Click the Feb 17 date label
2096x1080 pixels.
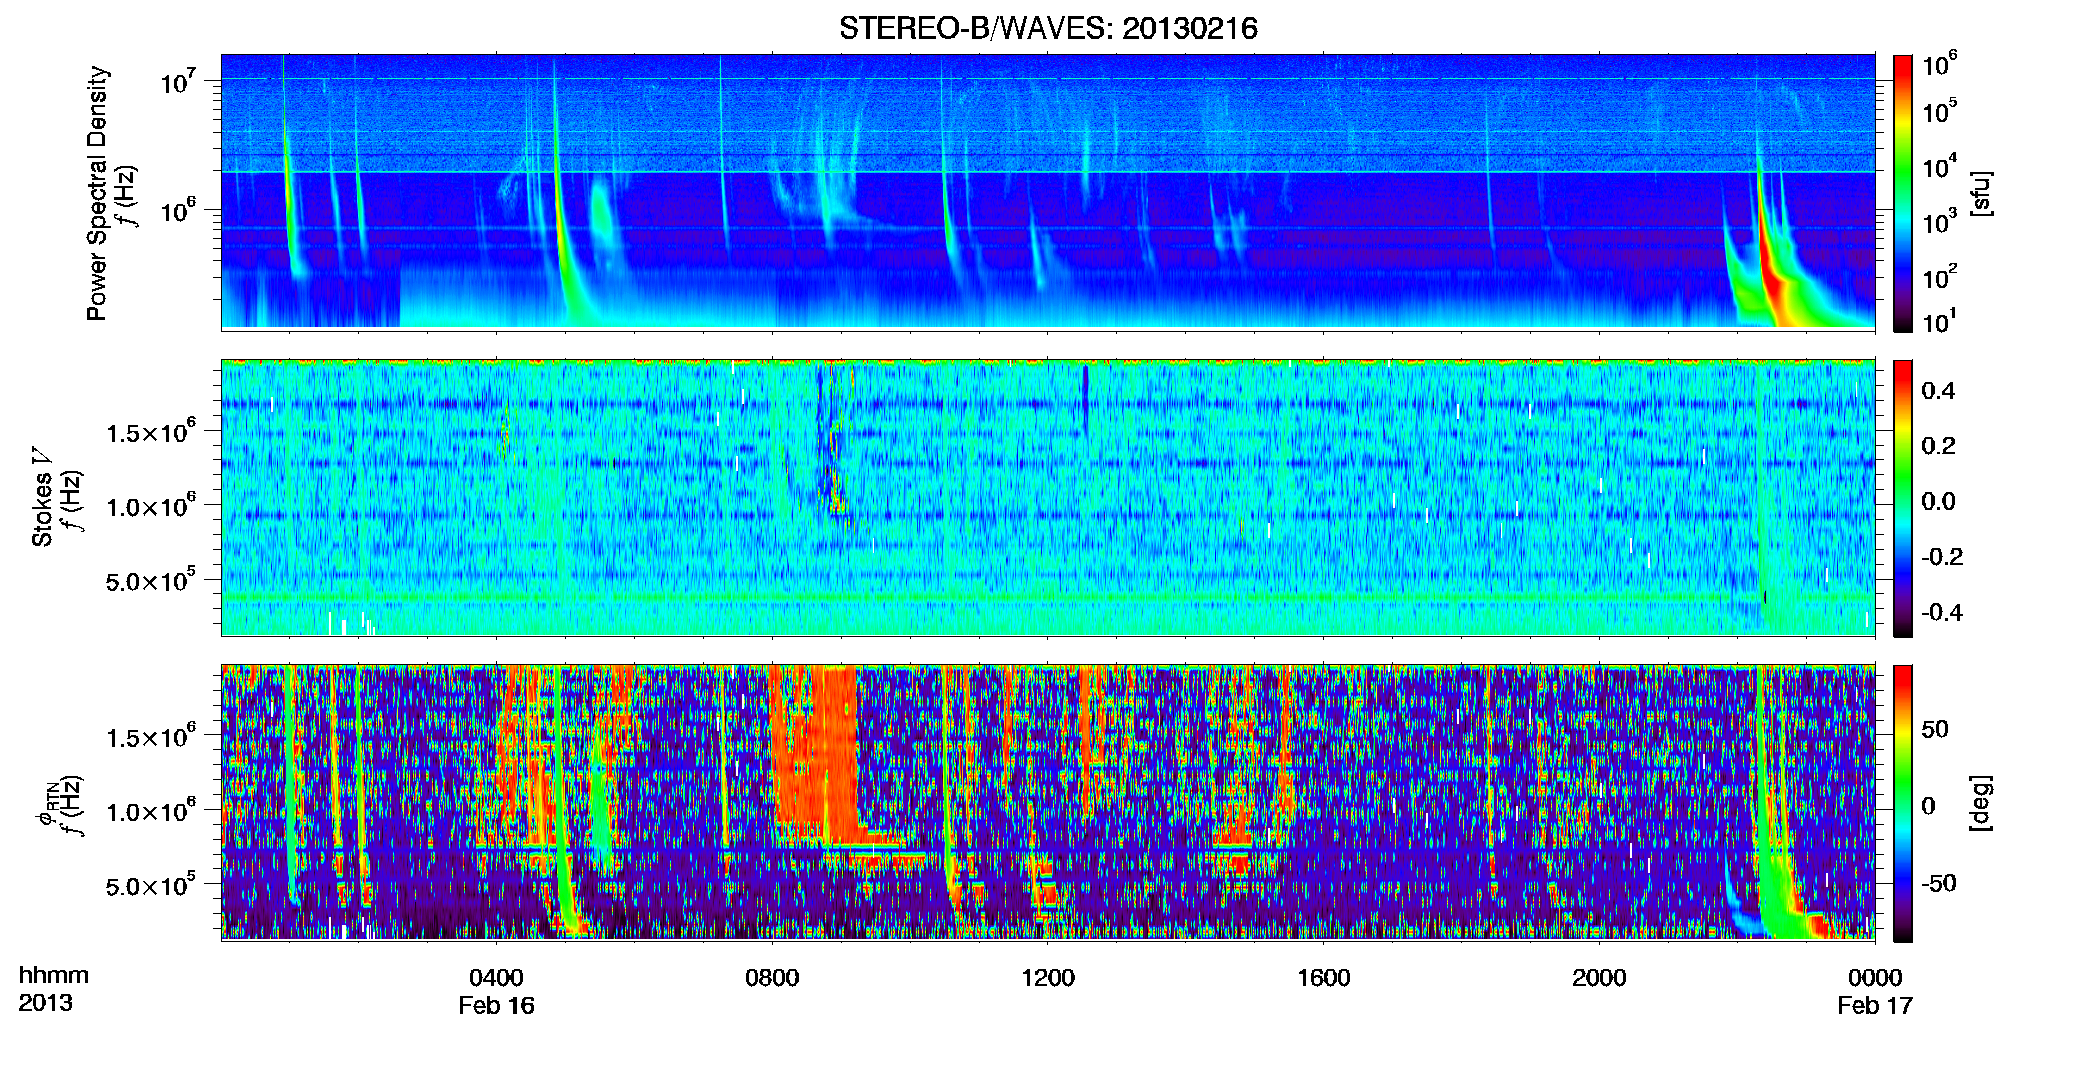pos(1875,1005)
